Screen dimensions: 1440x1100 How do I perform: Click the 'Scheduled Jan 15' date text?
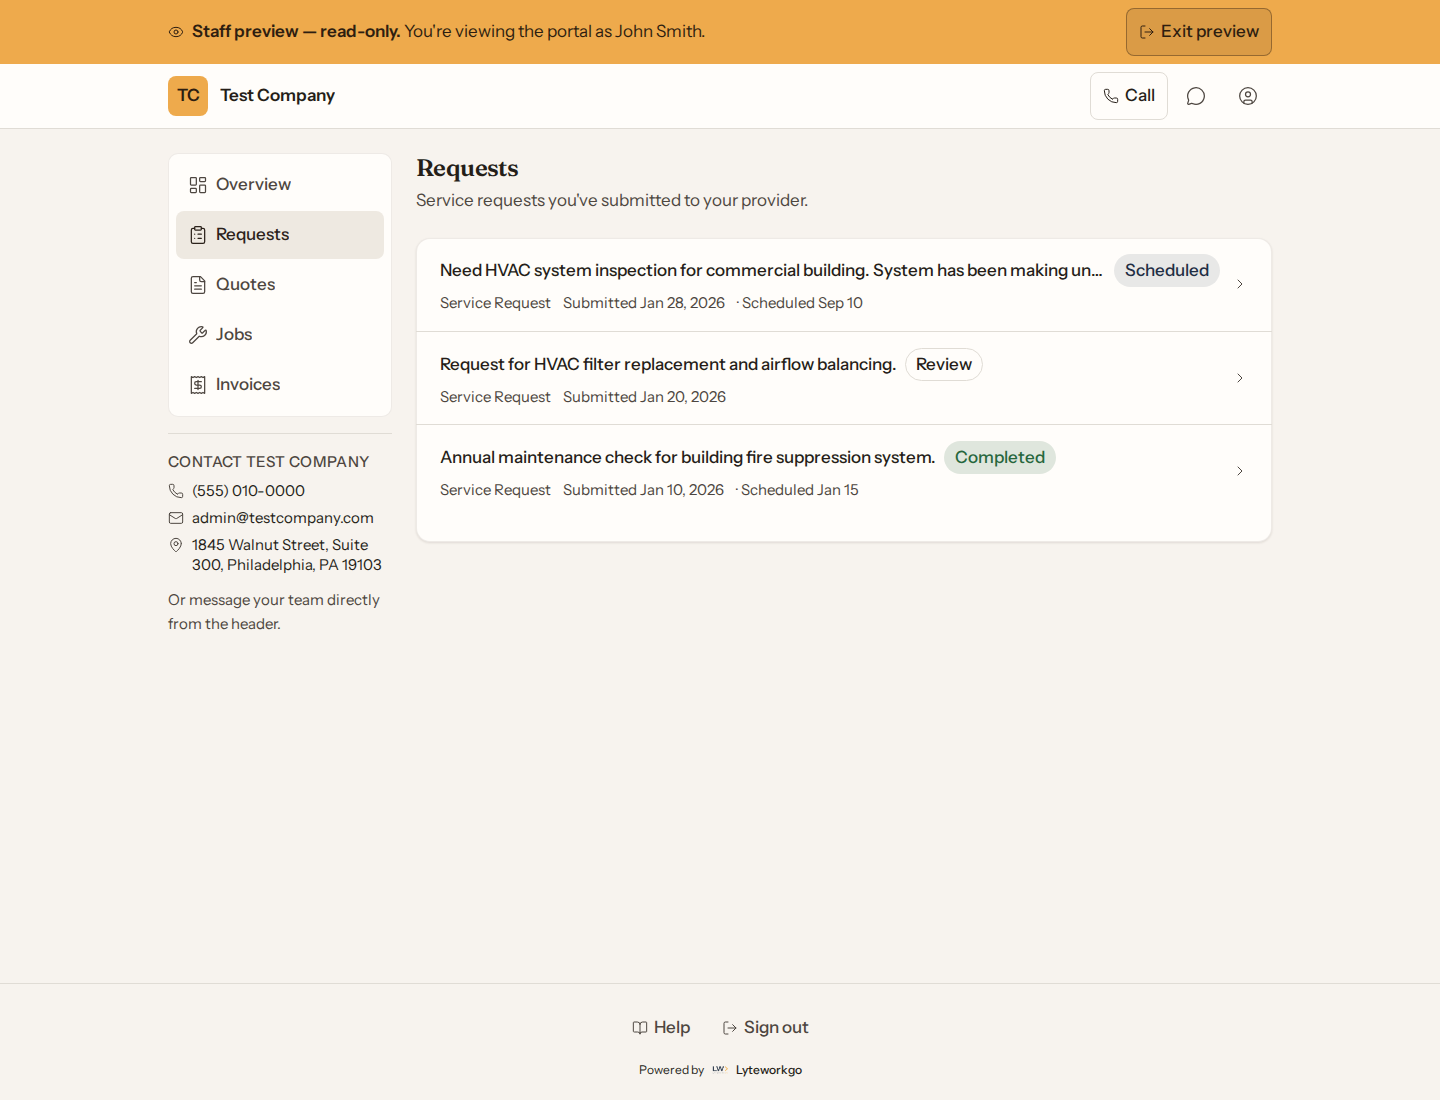[800, 490]
